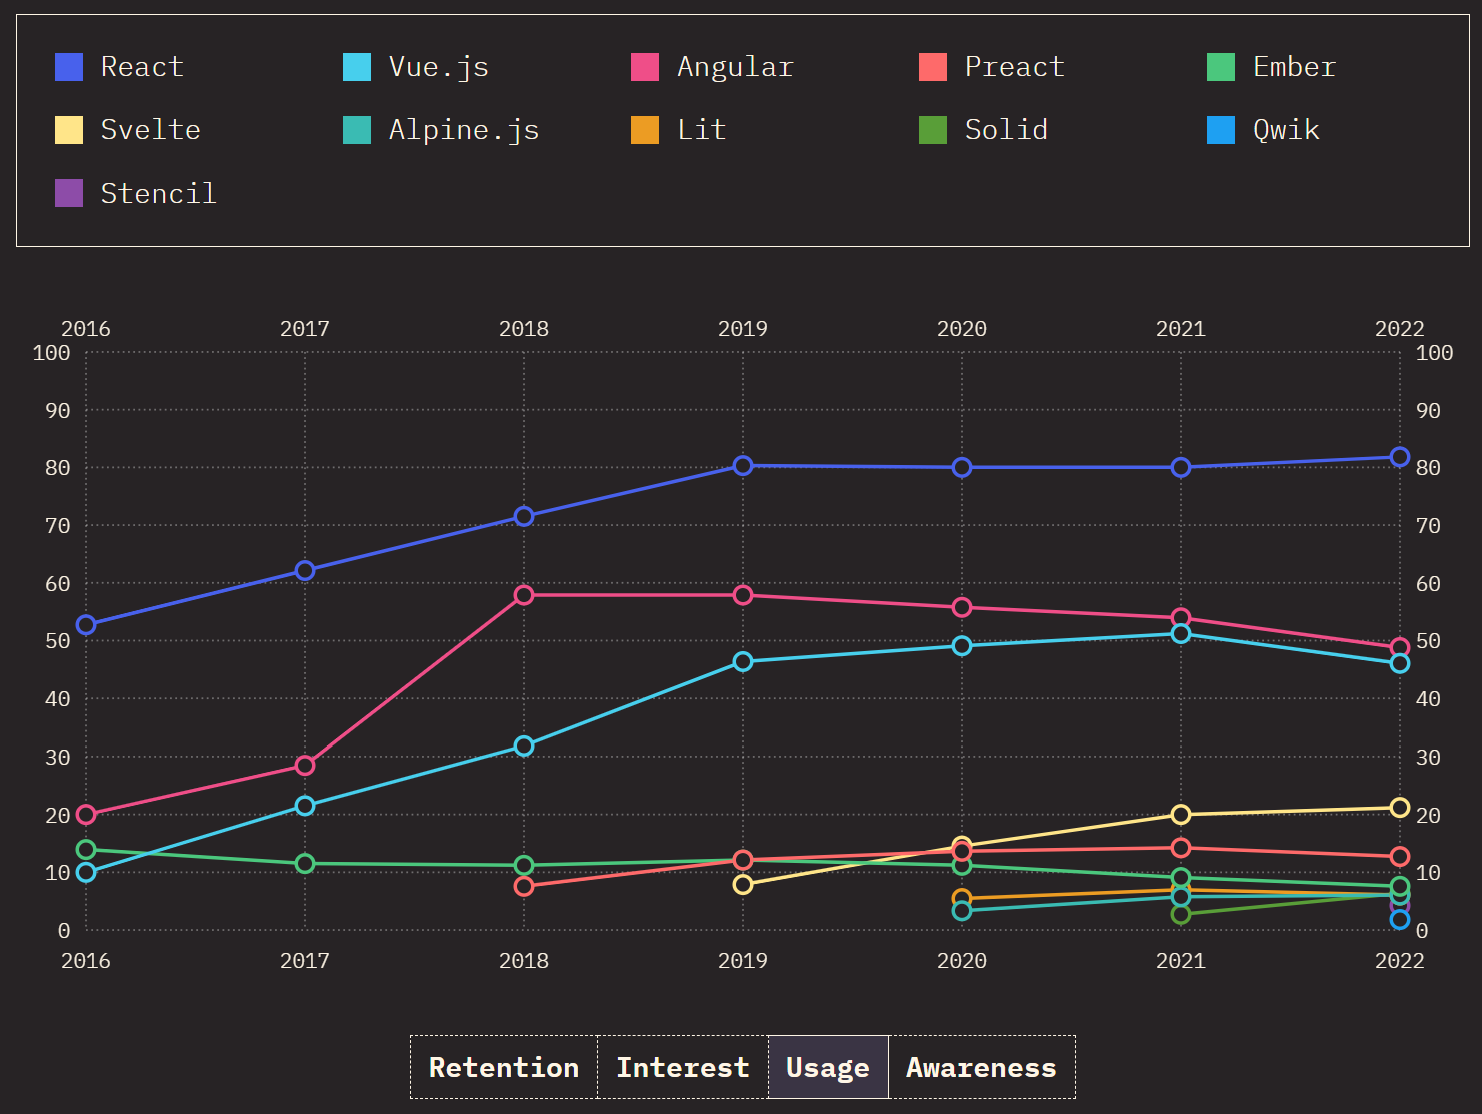Click Solid's 2021 data point
The image size is (1482, 1114).
click(x=1181, y=914)
